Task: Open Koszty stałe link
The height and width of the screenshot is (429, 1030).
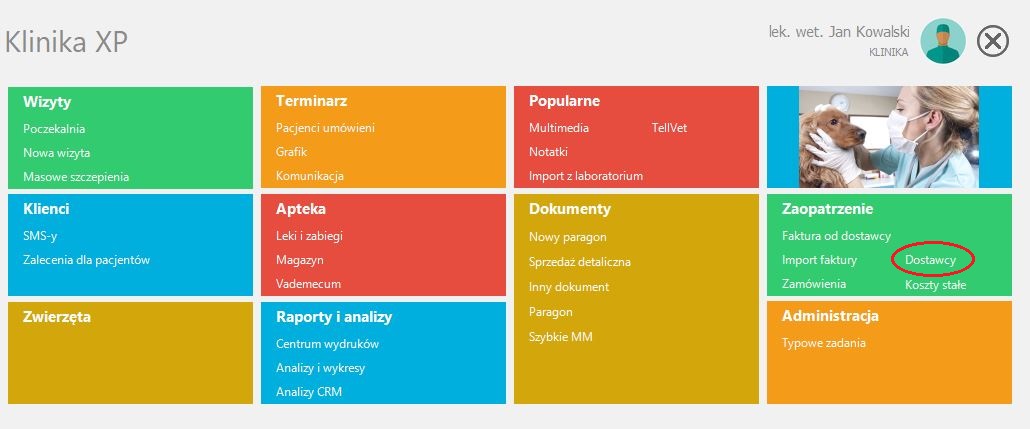Action: pyautogui.click(x=935, y=285)
